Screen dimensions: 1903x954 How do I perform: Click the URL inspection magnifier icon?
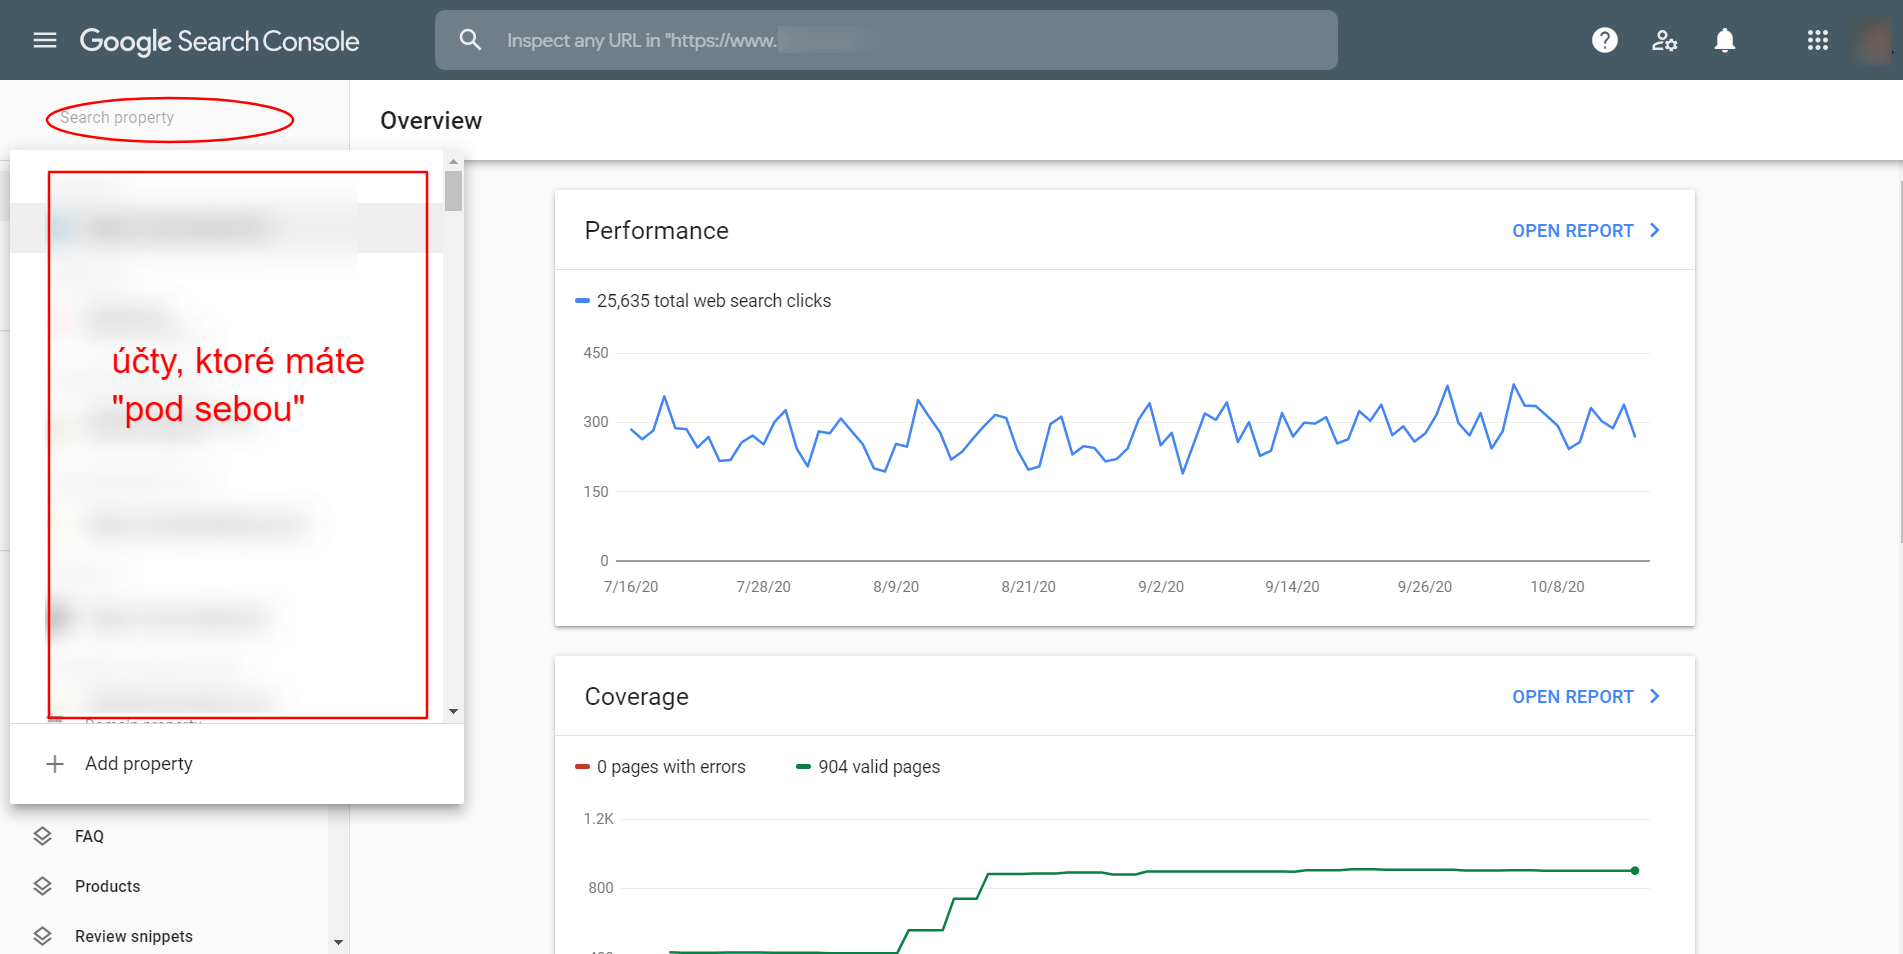tap(470, 40)
